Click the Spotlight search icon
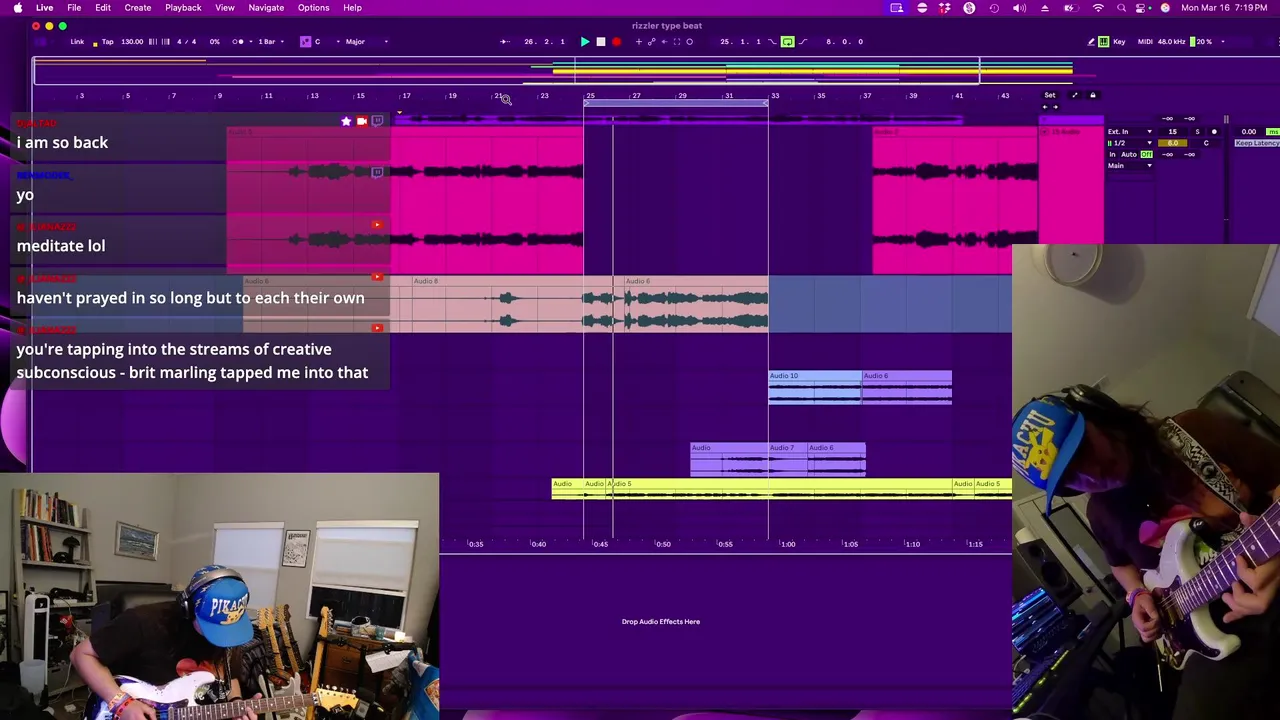This screenshot has width=1280, height=720. (1121, 8)
